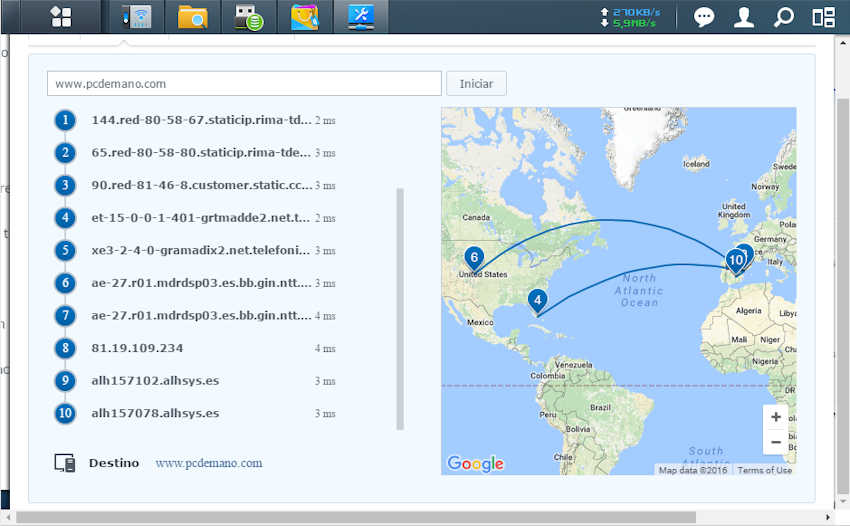The image size is (850, 526).
Task: Click the Destino device icon
Action: [65, 463]
